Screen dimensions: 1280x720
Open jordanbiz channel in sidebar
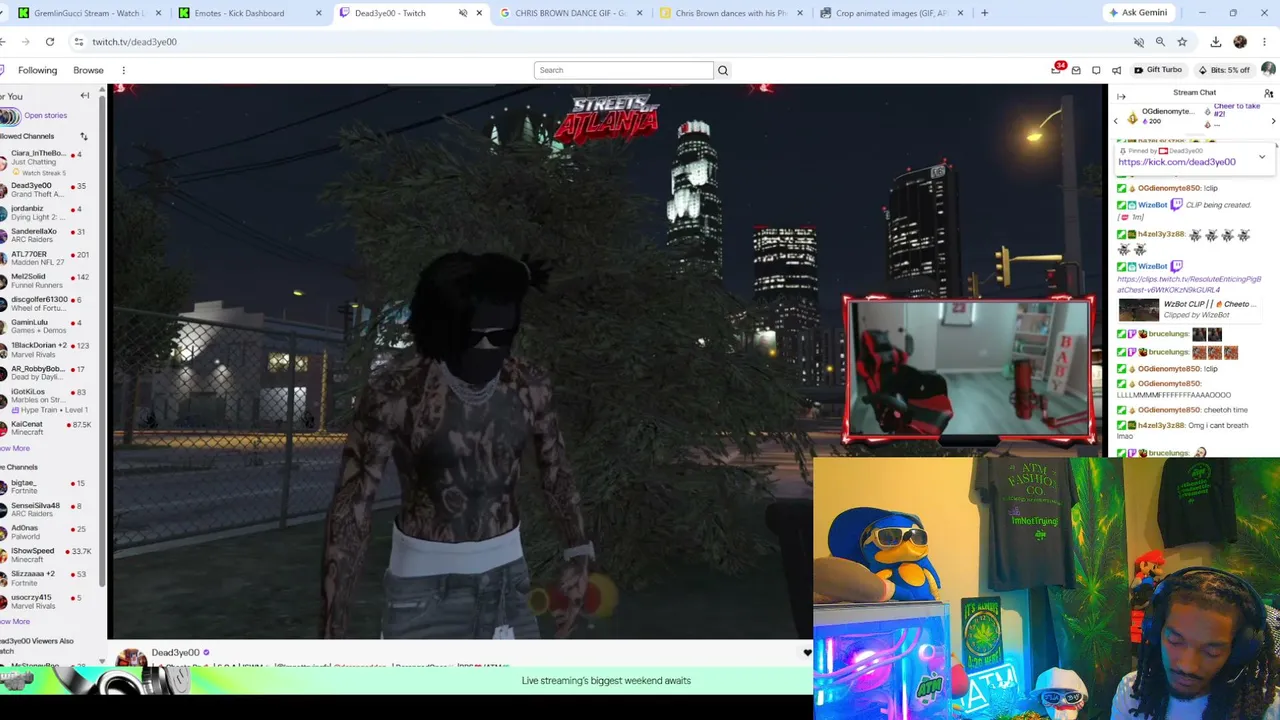point(44,213)
